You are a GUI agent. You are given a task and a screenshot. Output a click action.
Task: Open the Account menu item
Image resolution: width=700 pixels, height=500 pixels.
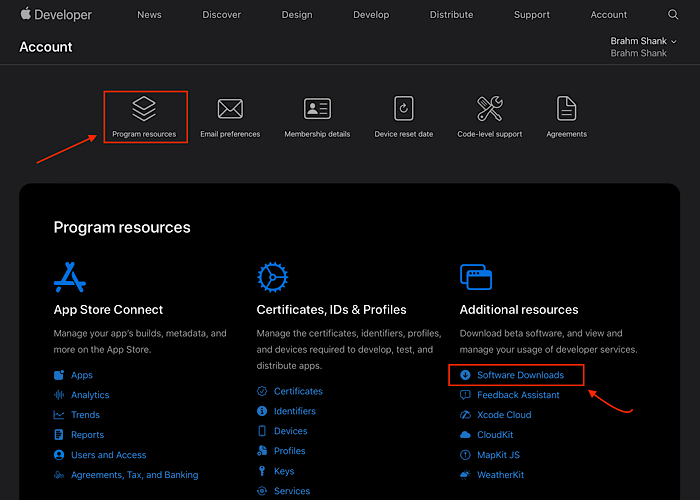coord(608,15)
